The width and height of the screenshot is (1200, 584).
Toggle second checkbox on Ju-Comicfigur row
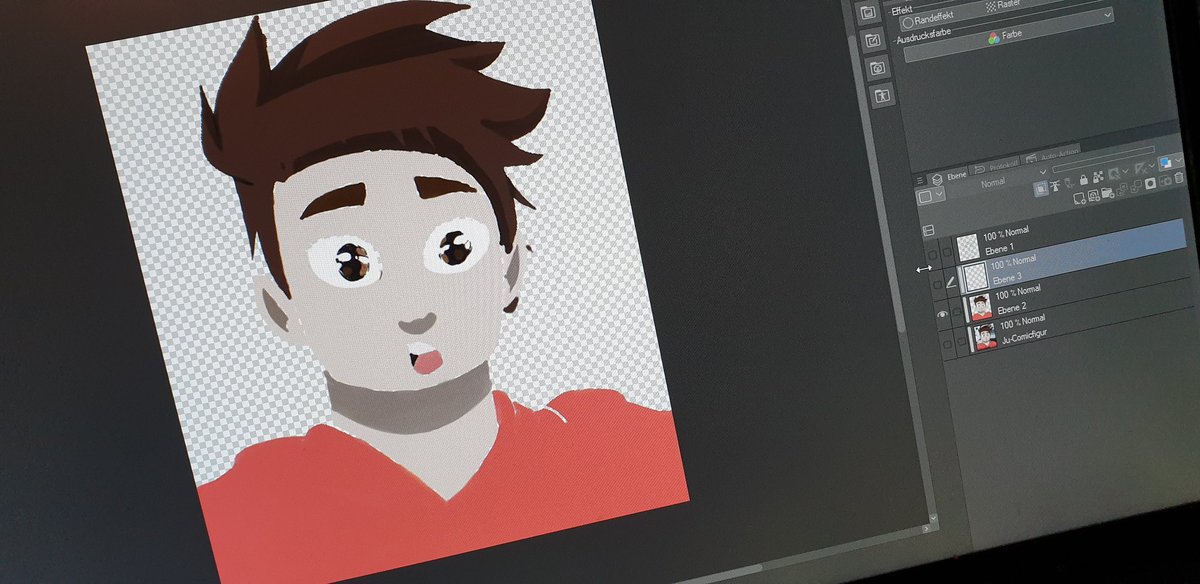point(962,341)
